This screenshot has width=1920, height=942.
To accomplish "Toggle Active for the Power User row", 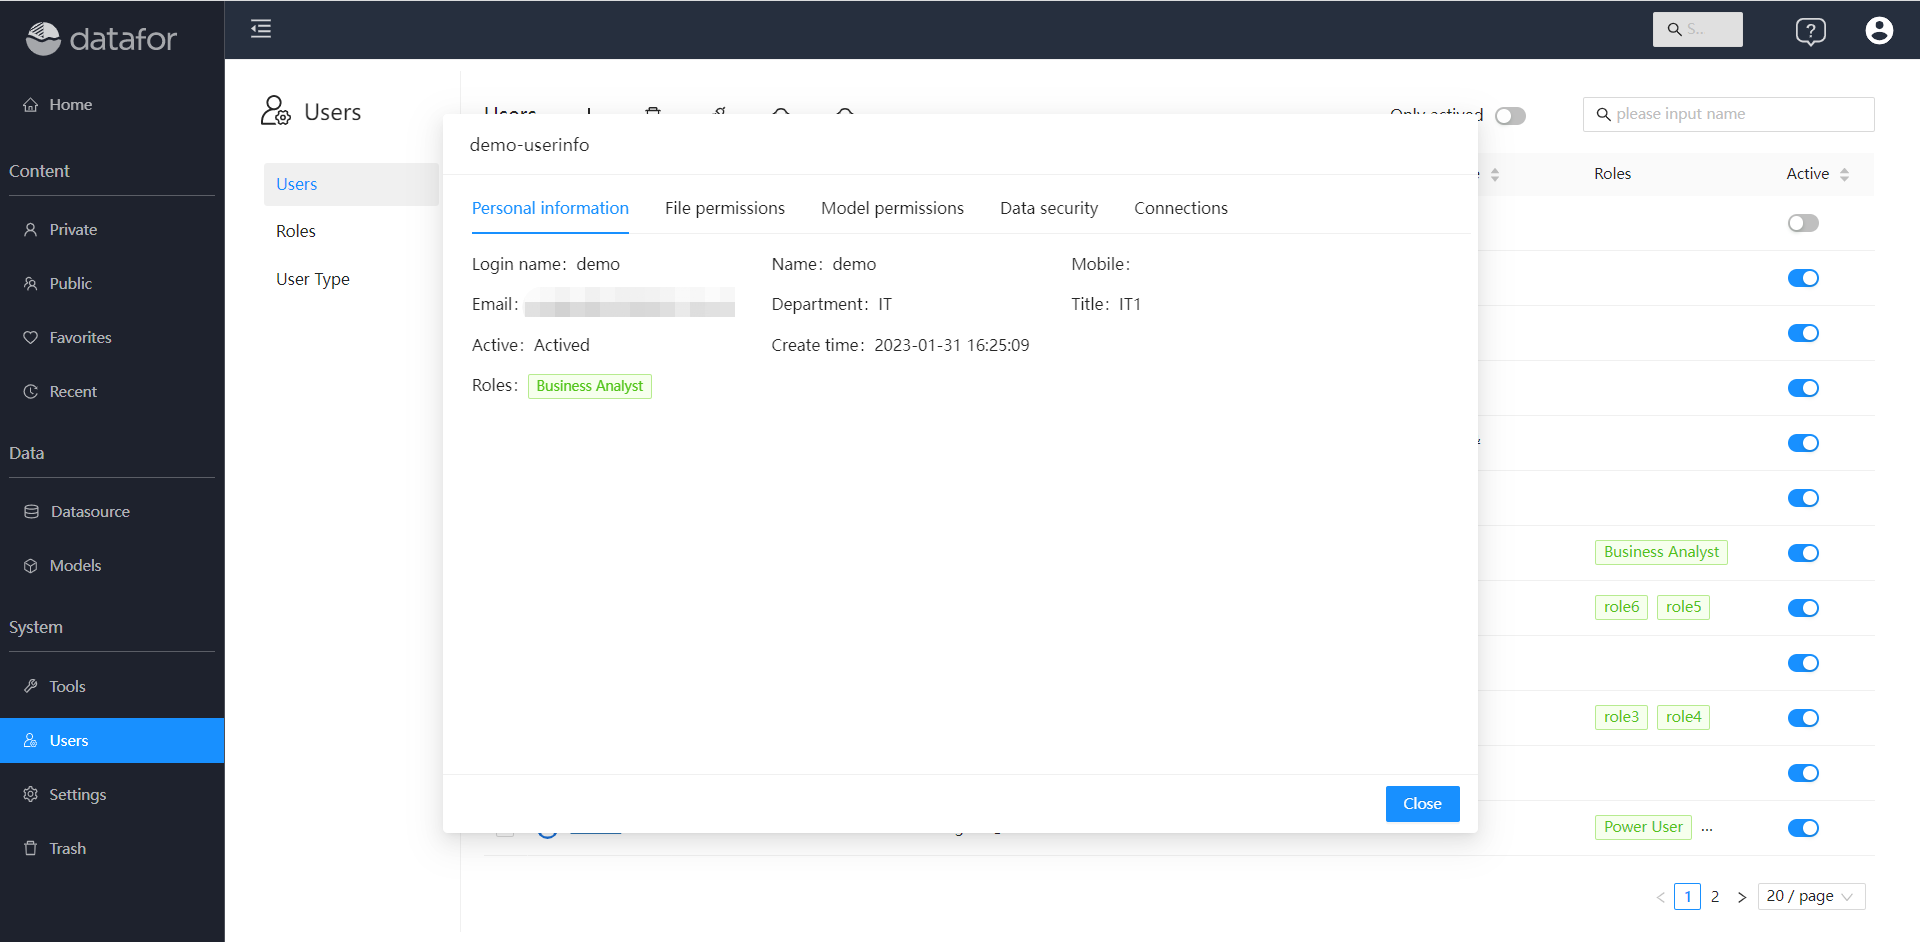I will tap(1803, 828).
